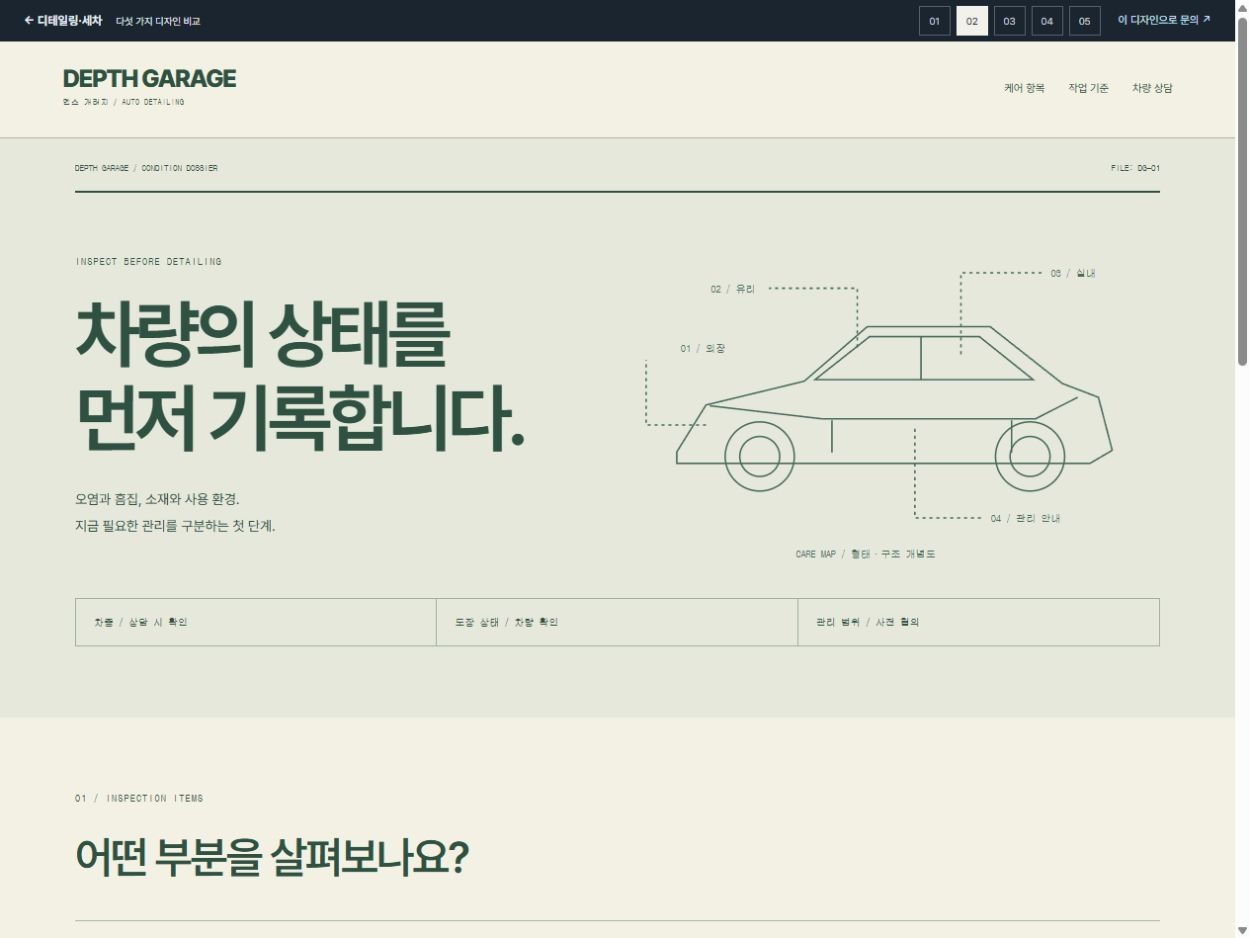The image size is (1250, 938).
Task: Open '작업 기준' nav menu item
Action: click(1088, 88)
